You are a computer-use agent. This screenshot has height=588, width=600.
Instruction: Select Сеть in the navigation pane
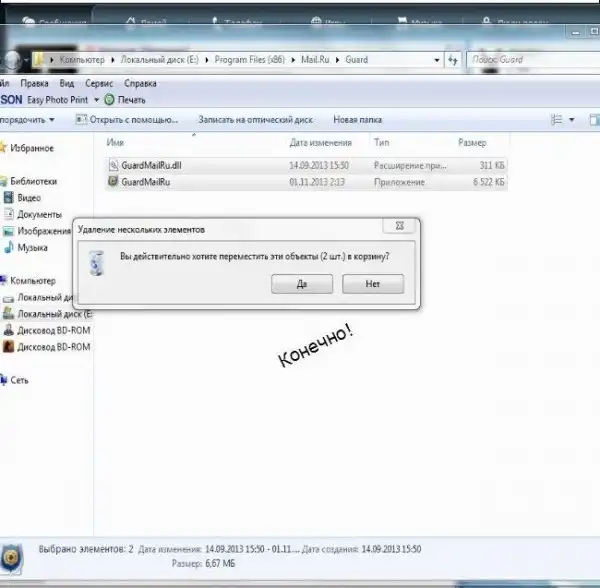click(x=19, y=380)
